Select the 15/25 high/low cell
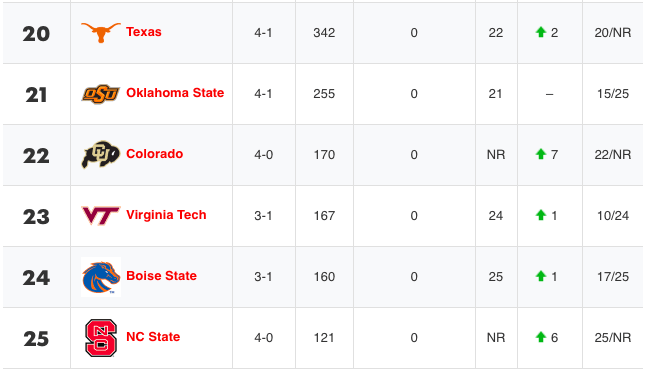648x371 pixels. click(613, 94)
